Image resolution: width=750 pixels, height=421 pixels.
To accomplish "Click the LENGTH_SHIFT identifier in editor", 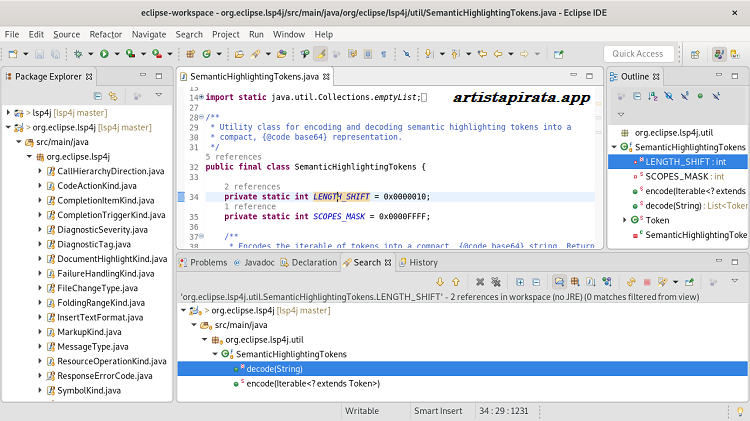I will click(342, 197).
